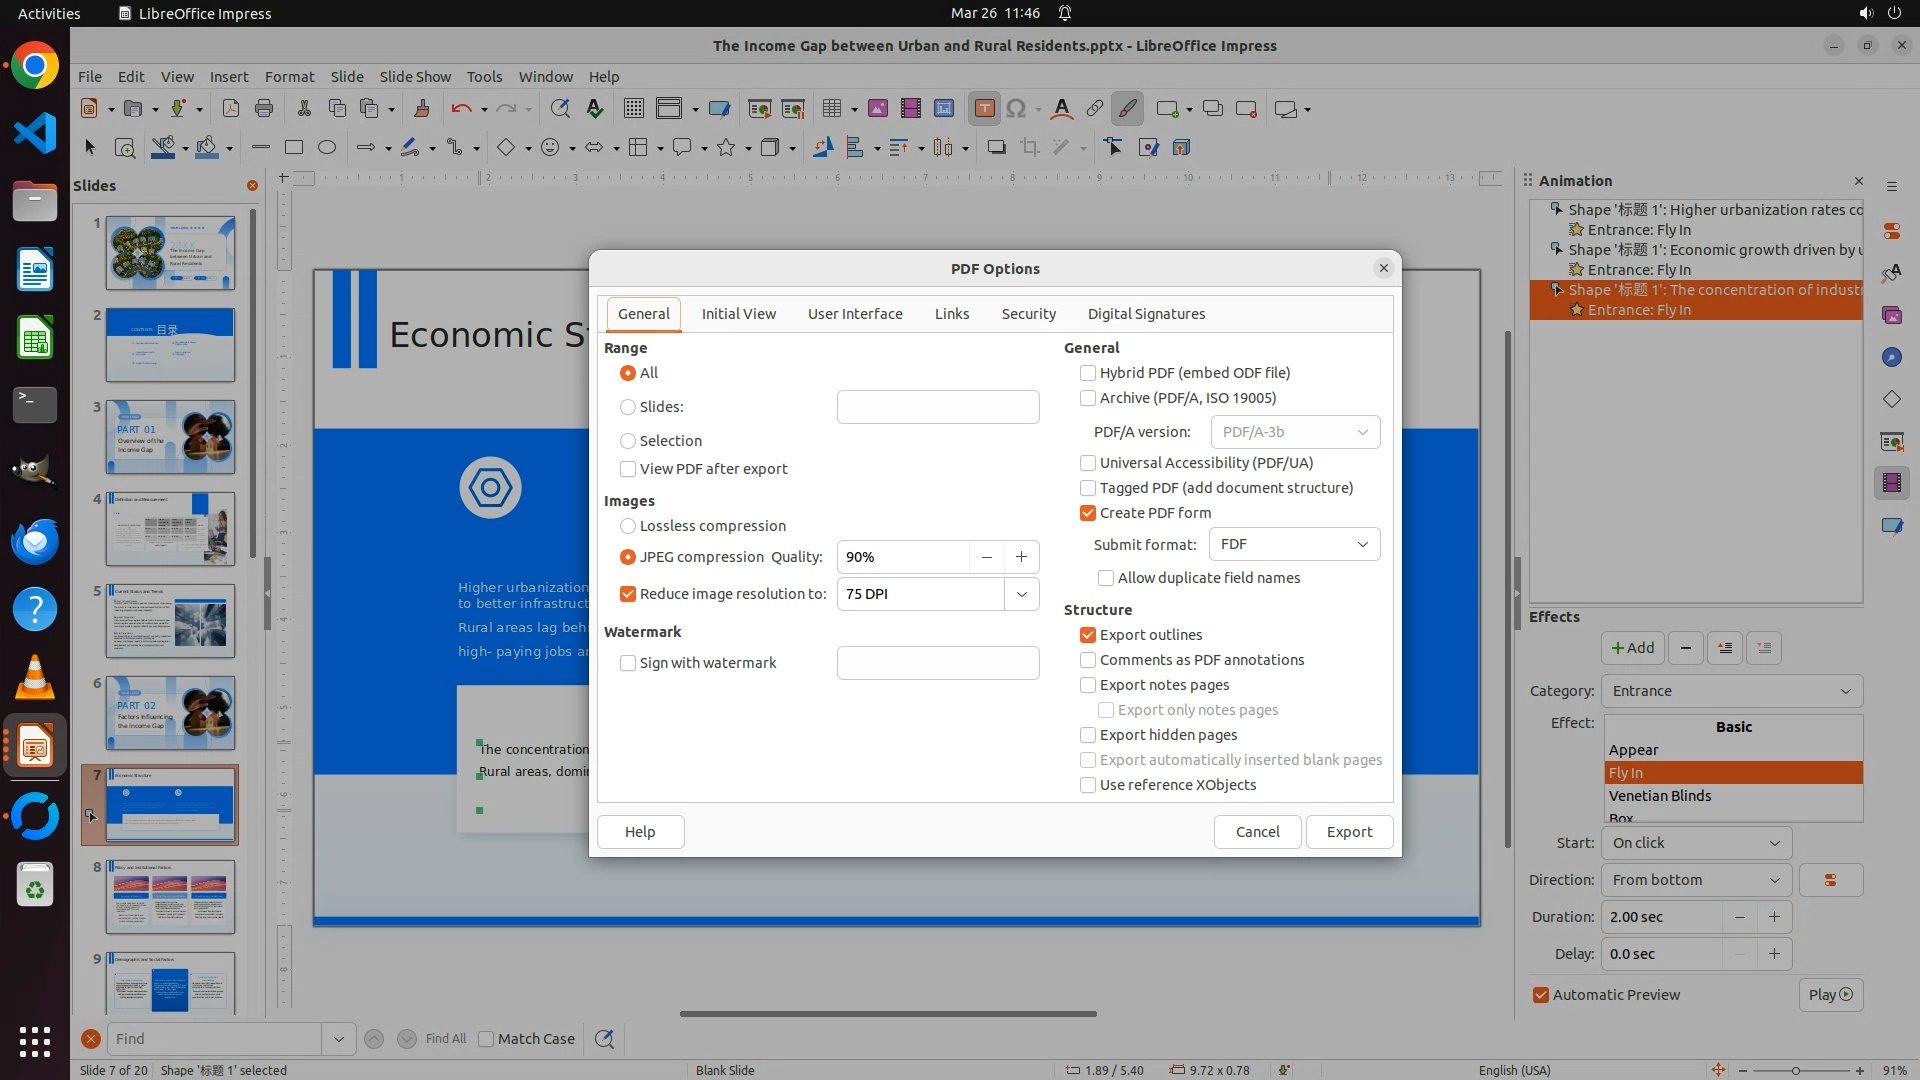
Task: Click the Insert Text Box icon
Action: pos(984,109)
